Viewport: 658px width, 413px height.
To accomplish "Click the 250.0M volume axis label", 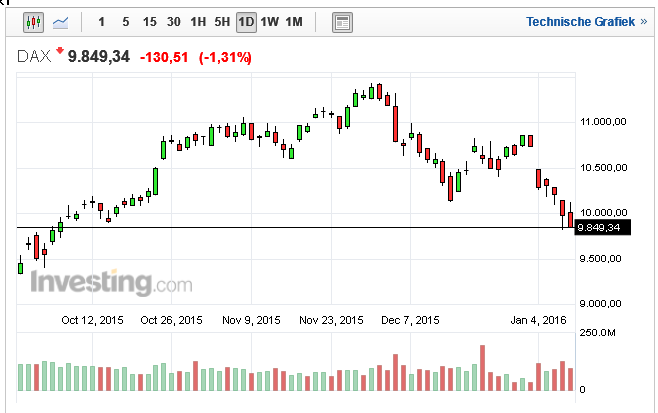I will 598,333.
